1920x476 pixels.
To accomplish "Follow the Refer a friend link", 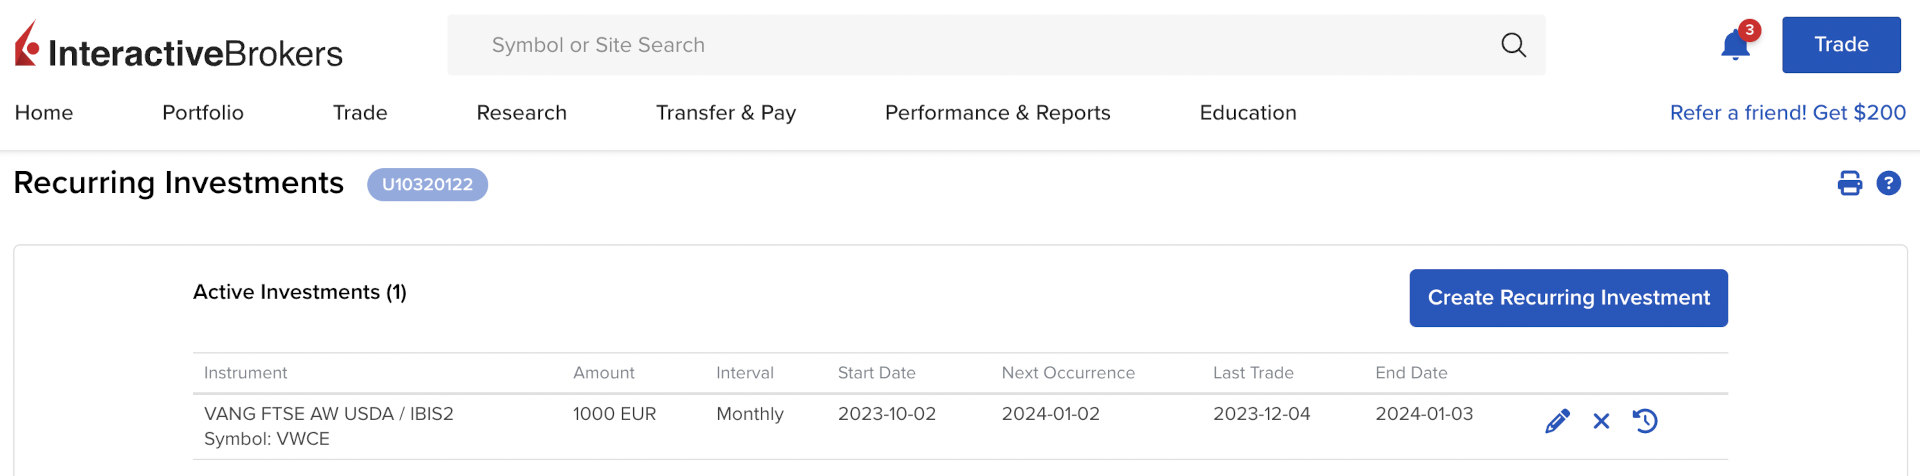I will pyautogui.click(x=1787, y=113).
